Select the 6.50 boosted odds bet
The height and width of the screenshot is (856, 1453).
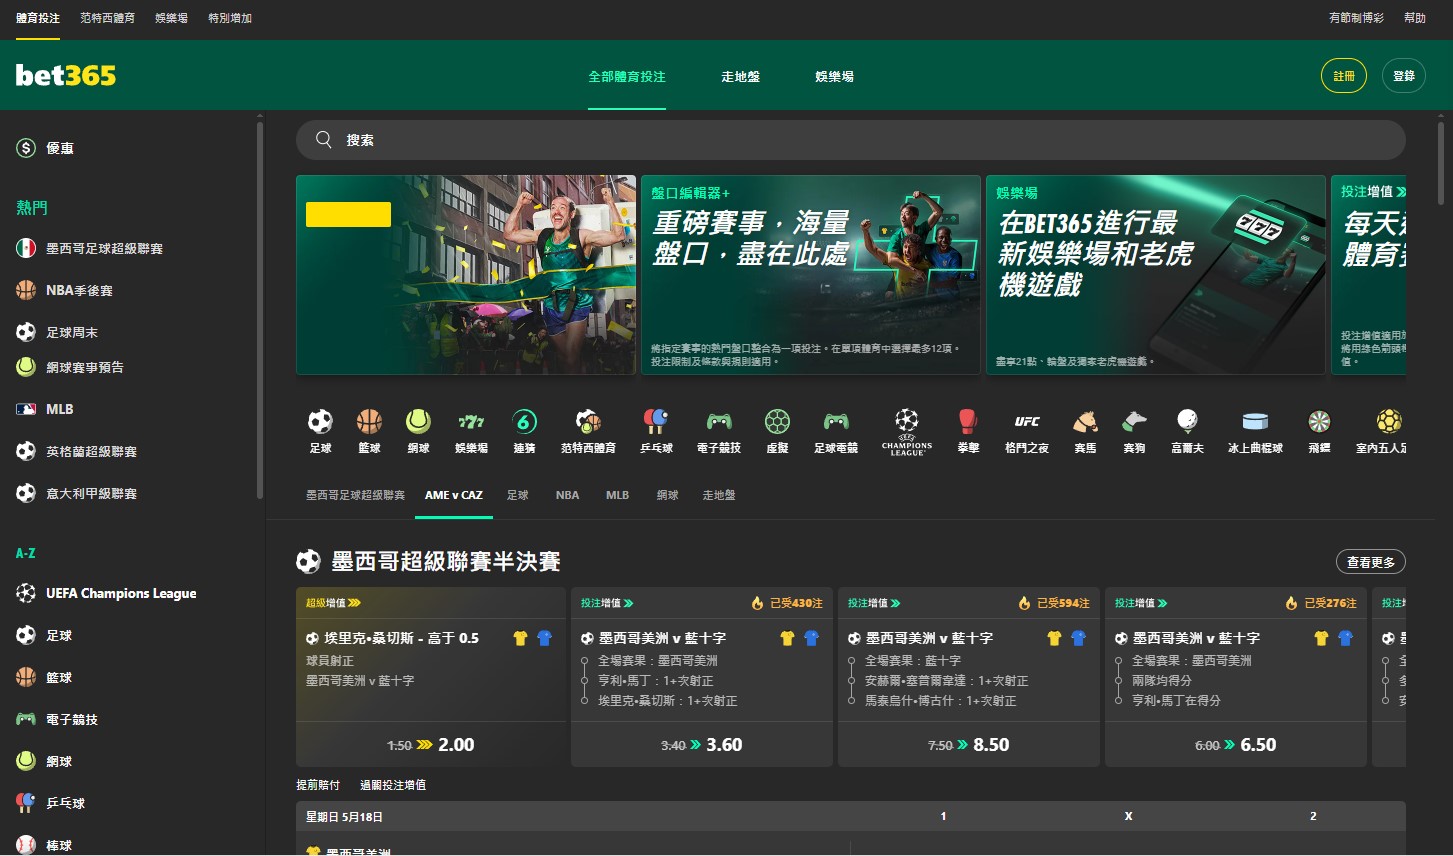(1236, 745)
